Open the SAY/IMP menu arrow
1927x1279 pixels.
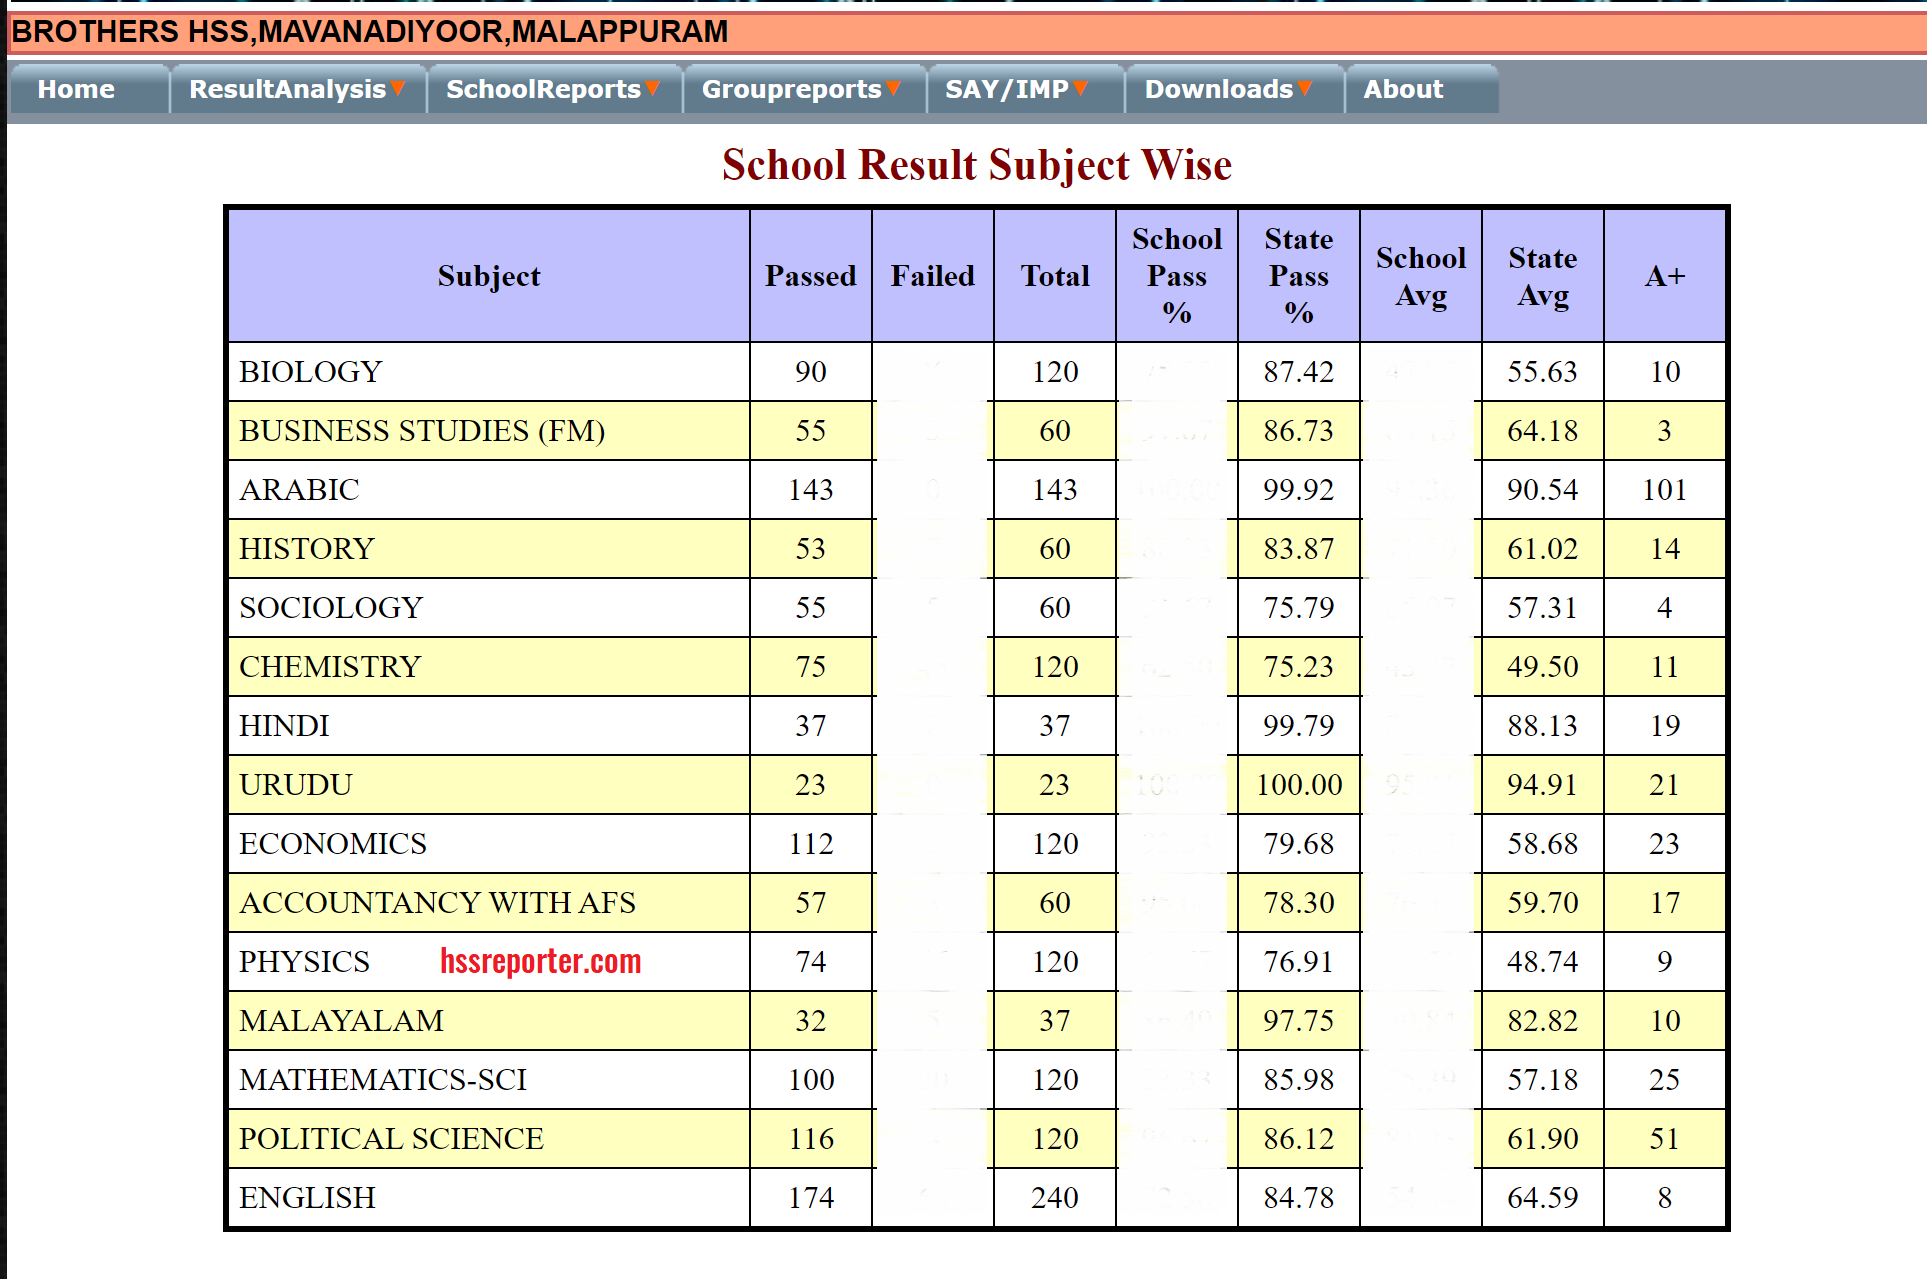pos(1081,89)
